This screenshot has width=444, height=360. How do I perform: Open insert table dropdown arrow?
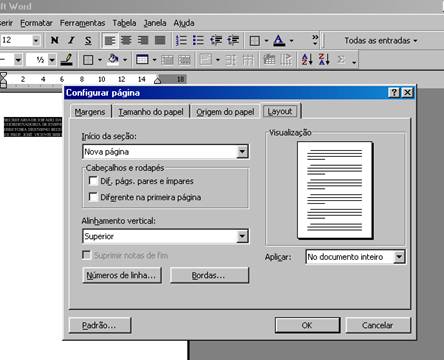pyautogui.click(x=154, y=60)
